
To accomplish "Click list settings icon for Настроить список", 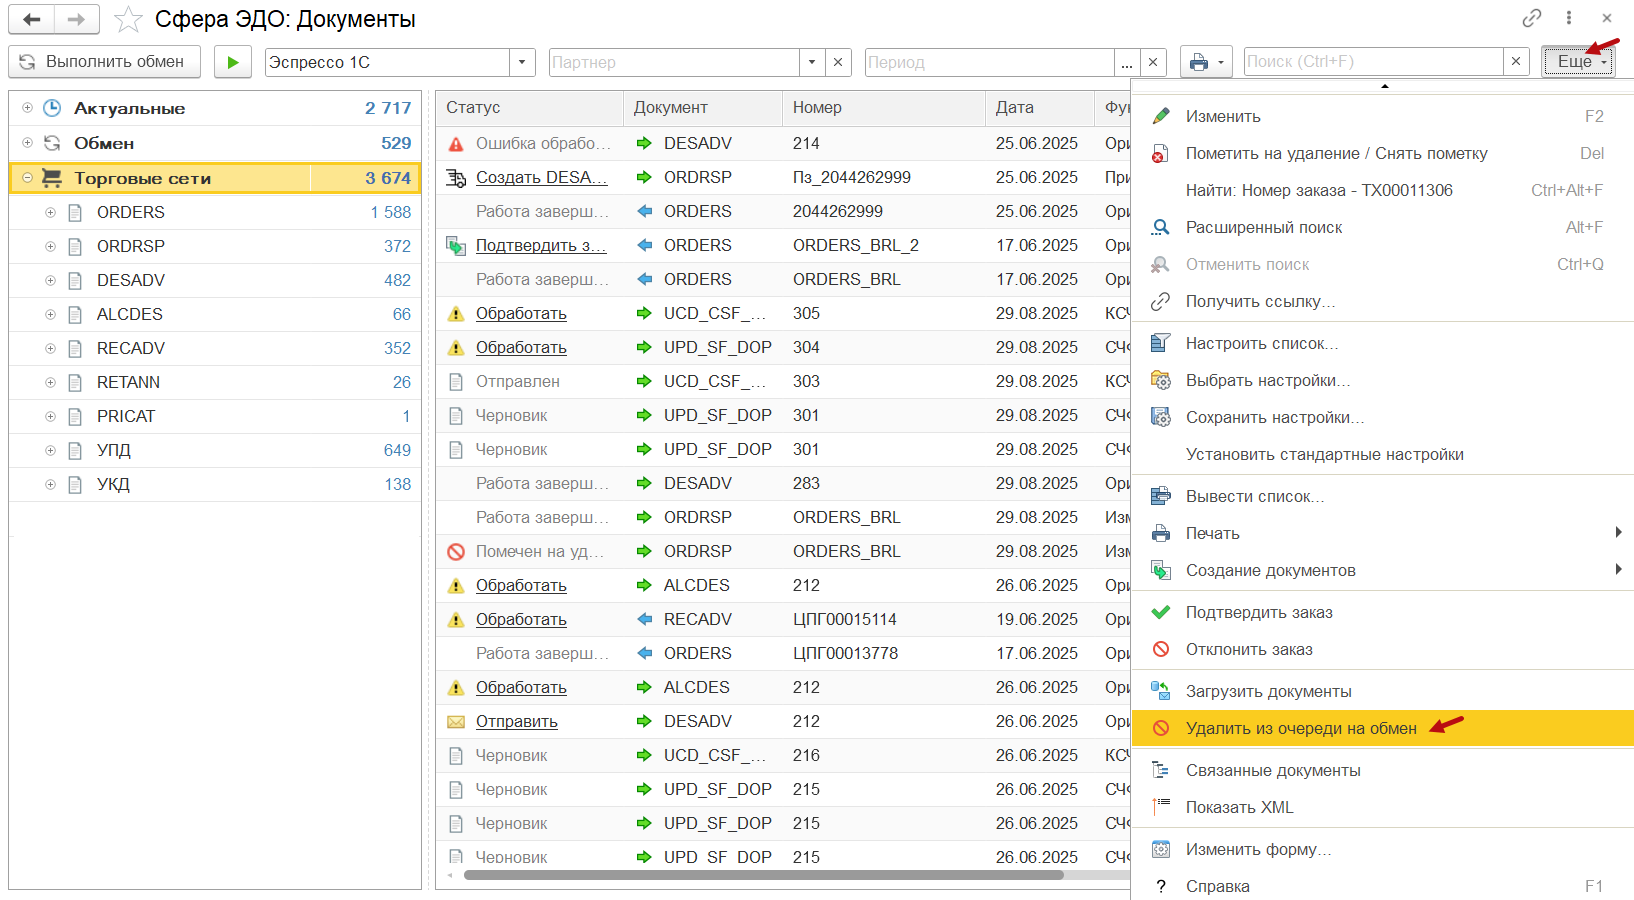I will pos(1160,343).
